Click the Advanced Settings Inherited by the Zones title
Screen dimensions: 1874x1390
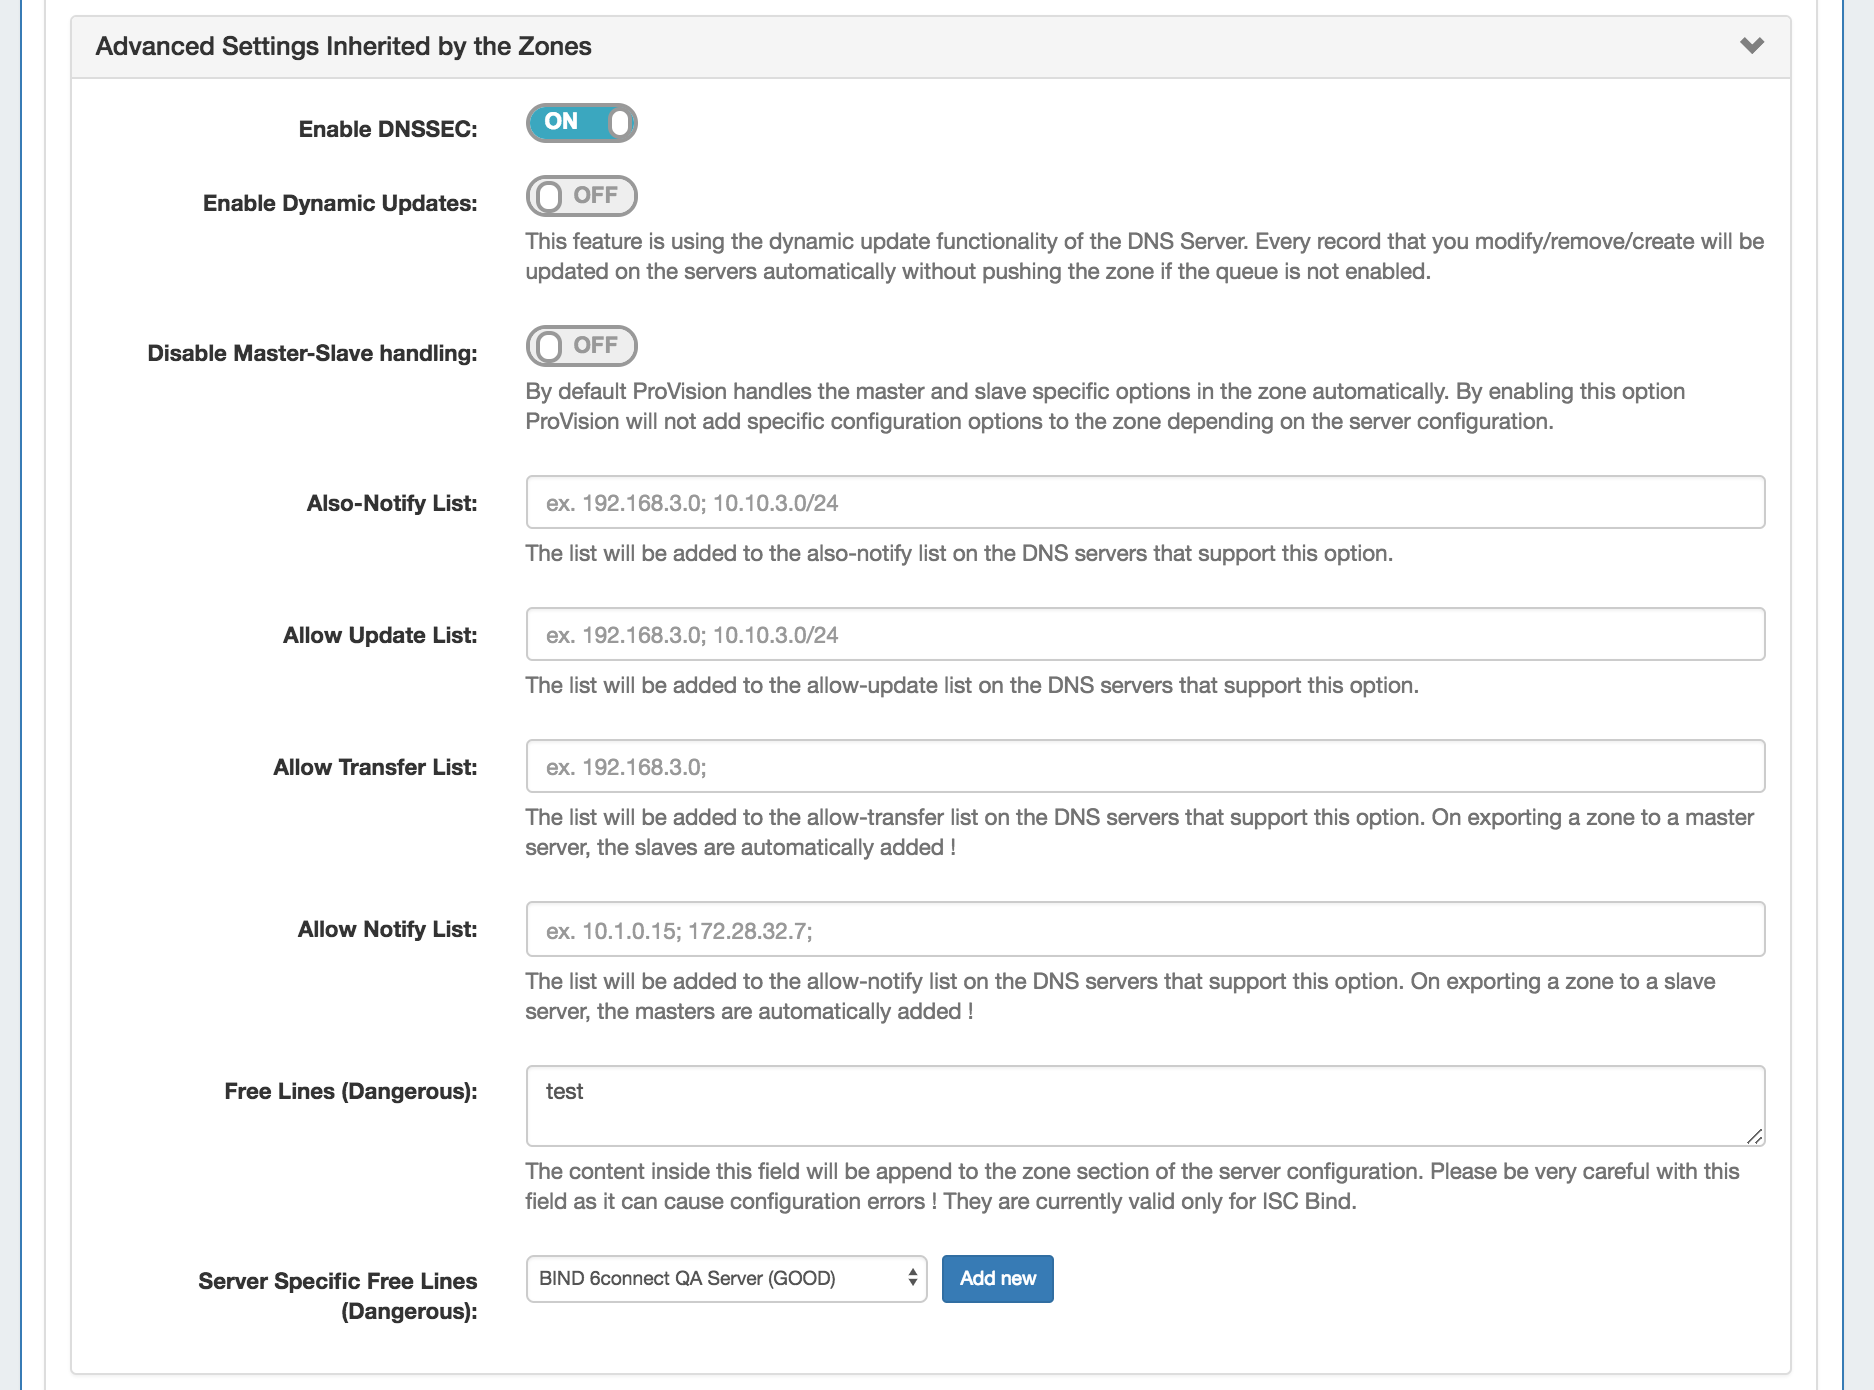click(x=343, y=46)
